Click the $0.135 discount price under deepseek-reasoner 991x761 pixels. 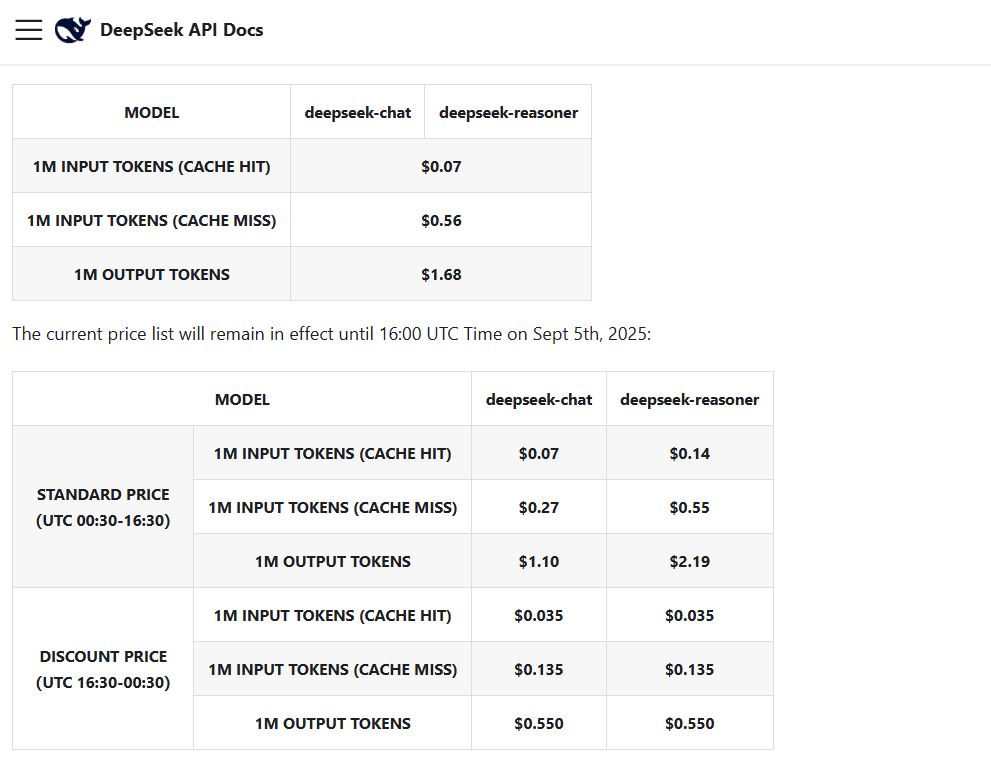pos(689,669)
